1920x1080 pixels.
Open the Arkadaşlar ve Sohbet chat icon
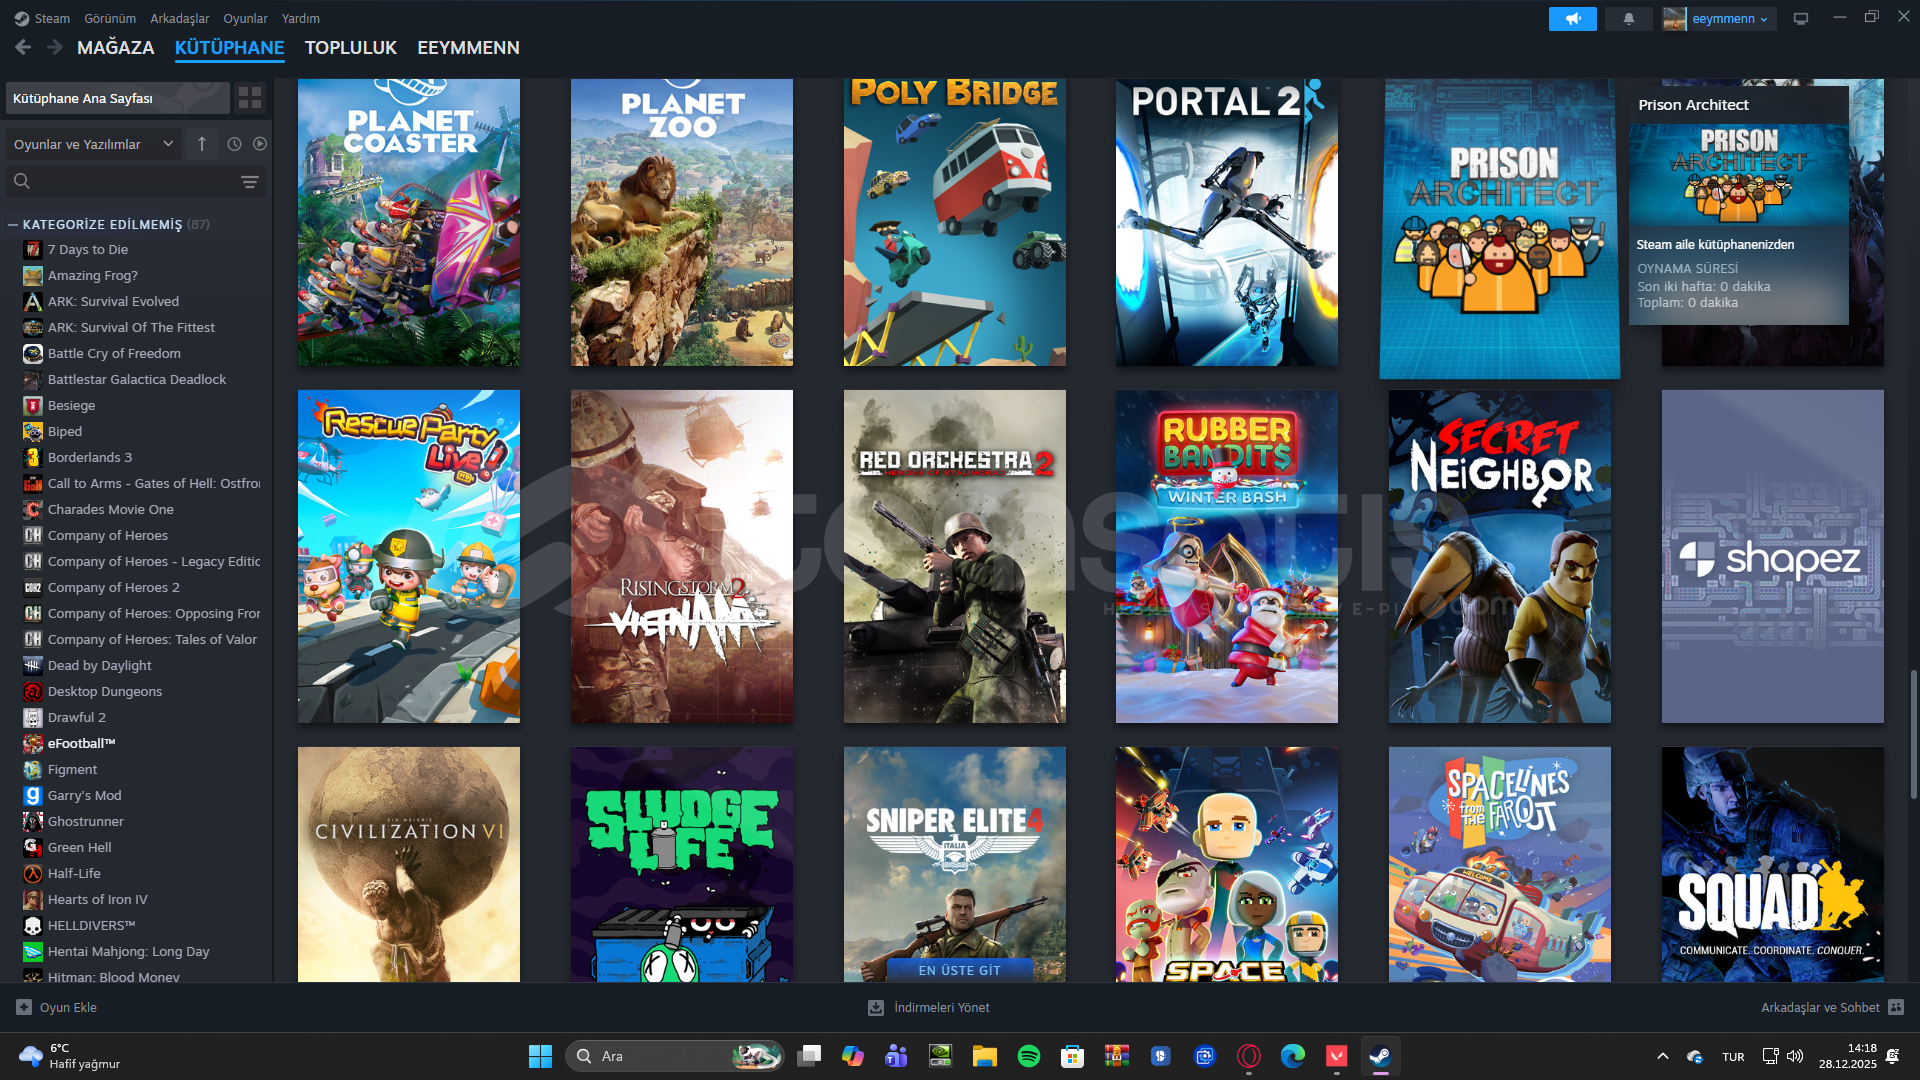[x=1896, y=1008]
